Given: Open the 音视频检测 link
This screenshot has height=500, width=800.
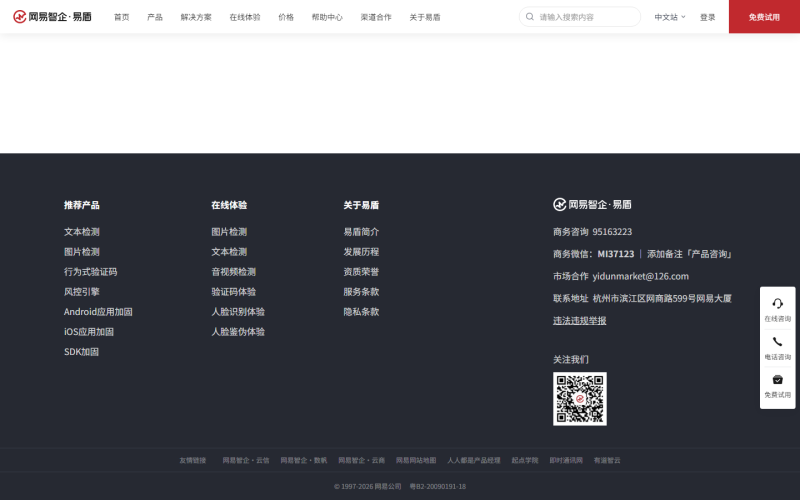Looking at the screenshot, I should pyautogui.click(x=234, y=271).
